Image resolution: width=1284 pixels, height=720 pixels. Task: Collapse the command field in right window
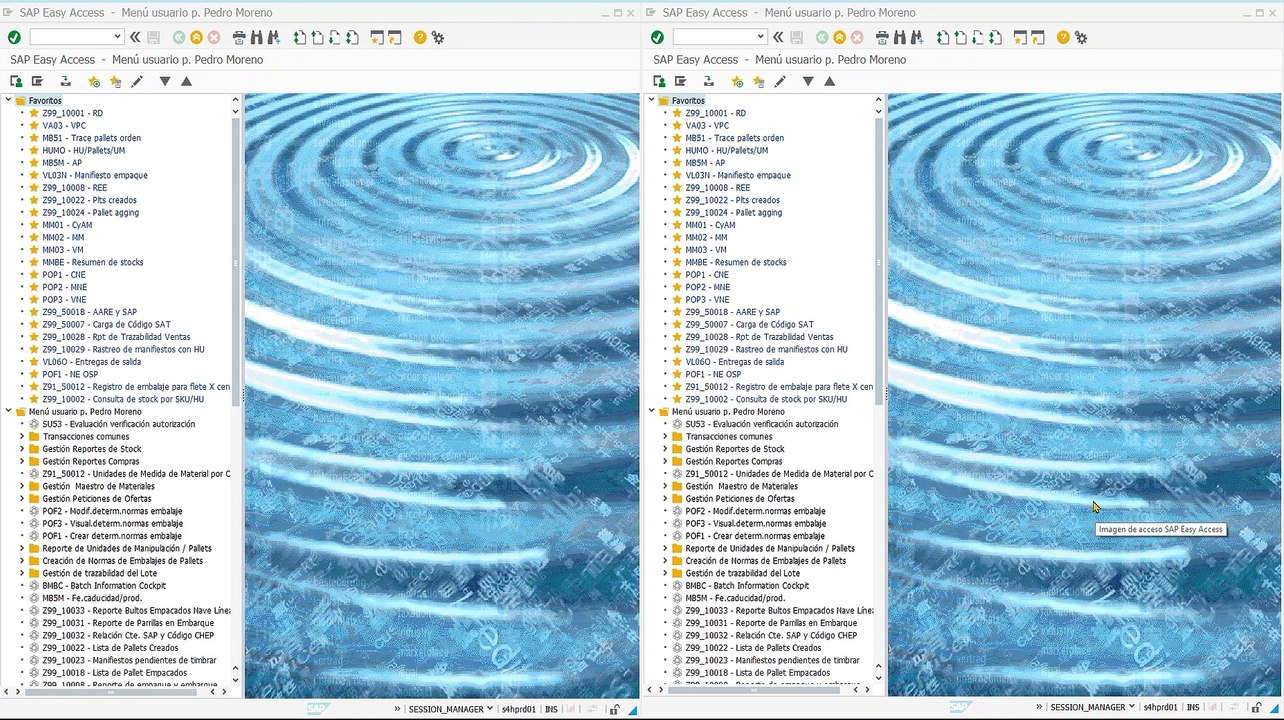(778, 37)
